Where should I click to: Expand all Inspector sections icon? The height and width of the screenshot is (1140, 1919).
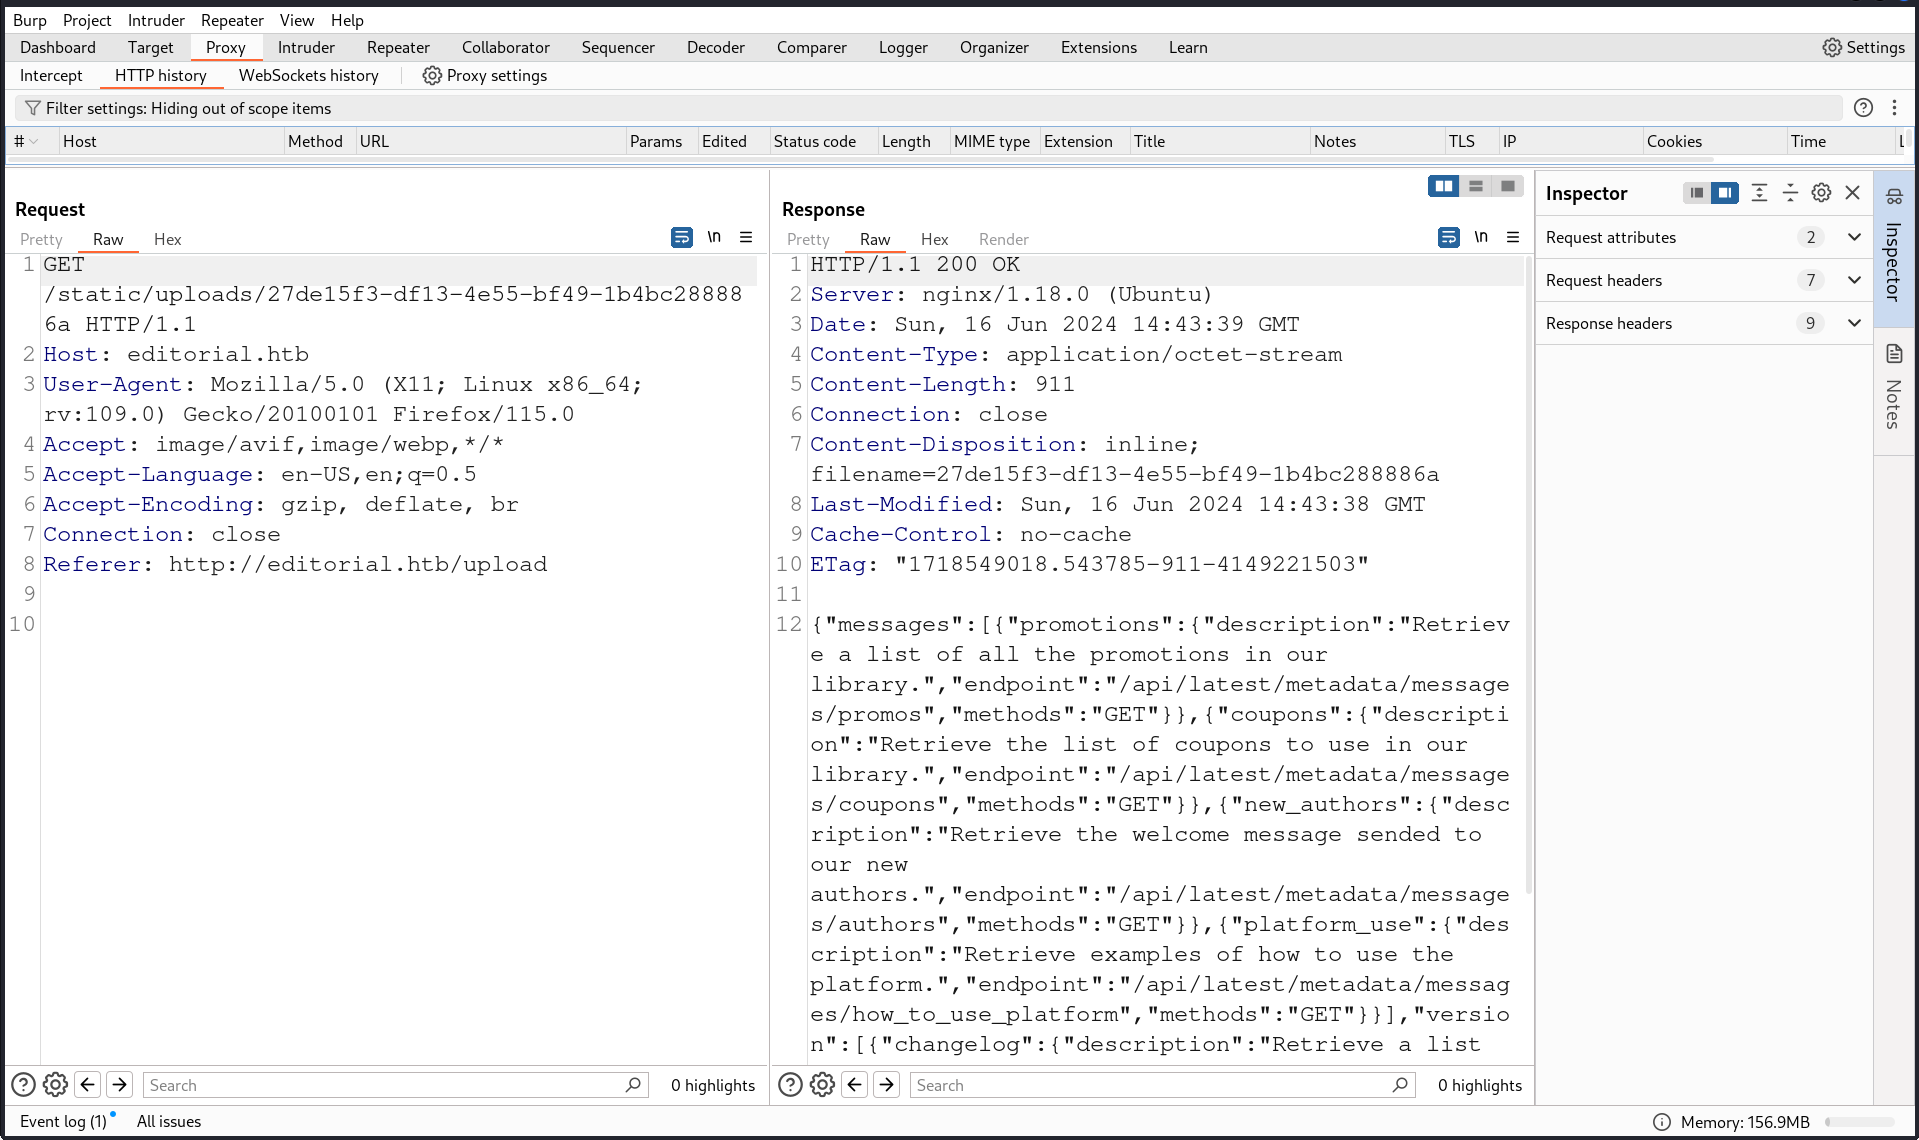pyautogui.click(x=1759, y=193)
